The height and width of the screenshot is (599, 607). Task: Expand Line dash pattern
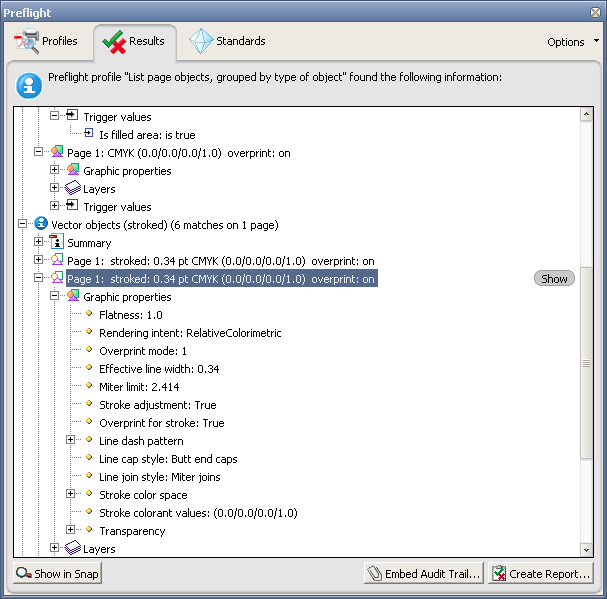(x=70, y=439)
